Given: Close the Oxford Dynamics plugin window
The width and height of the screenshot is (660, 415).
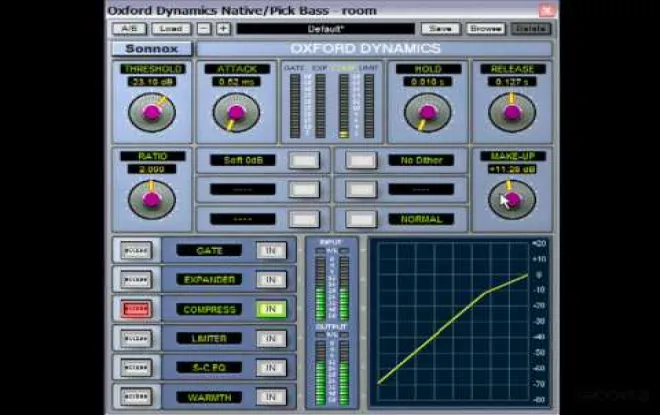Looking at the screenshot, I should point(547,10).
